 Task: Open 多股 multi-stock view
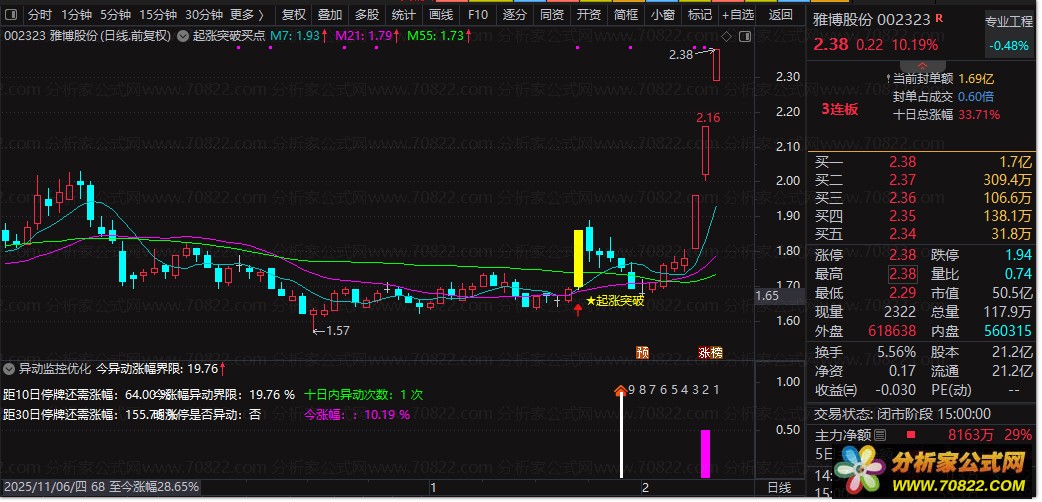click(x=367, y=15)
